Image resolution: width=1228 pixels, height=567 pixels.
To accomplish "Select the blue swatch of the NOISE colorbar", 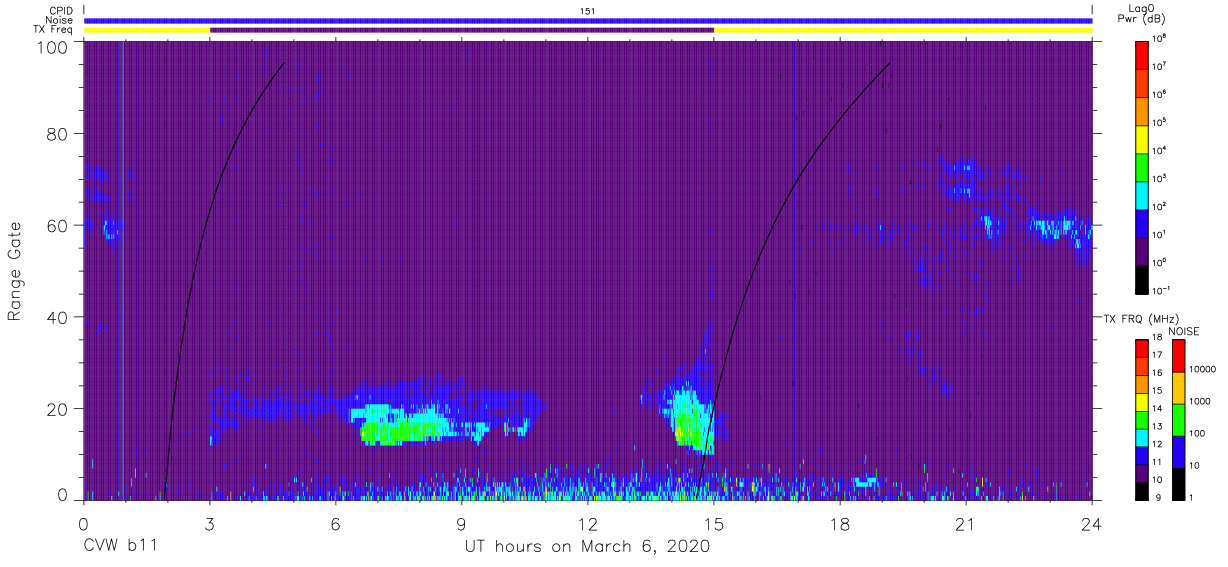I will pyautogui.click(x=1178, y=451).
